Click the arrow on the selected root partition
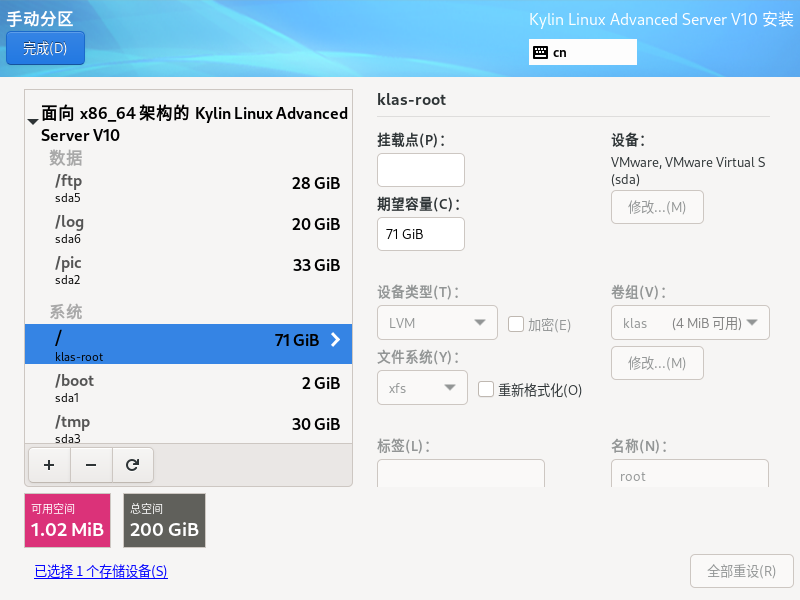The image size is (800, 600). [x=335, y=340]
